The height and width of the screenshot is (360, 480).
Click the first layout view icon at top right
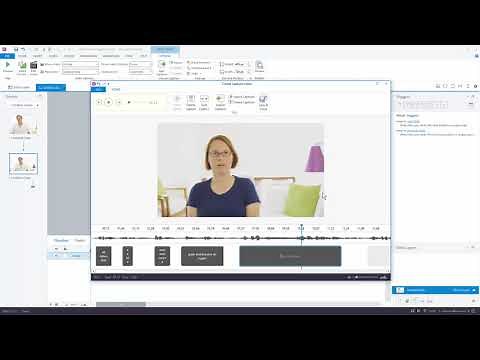tap(438, 86)
